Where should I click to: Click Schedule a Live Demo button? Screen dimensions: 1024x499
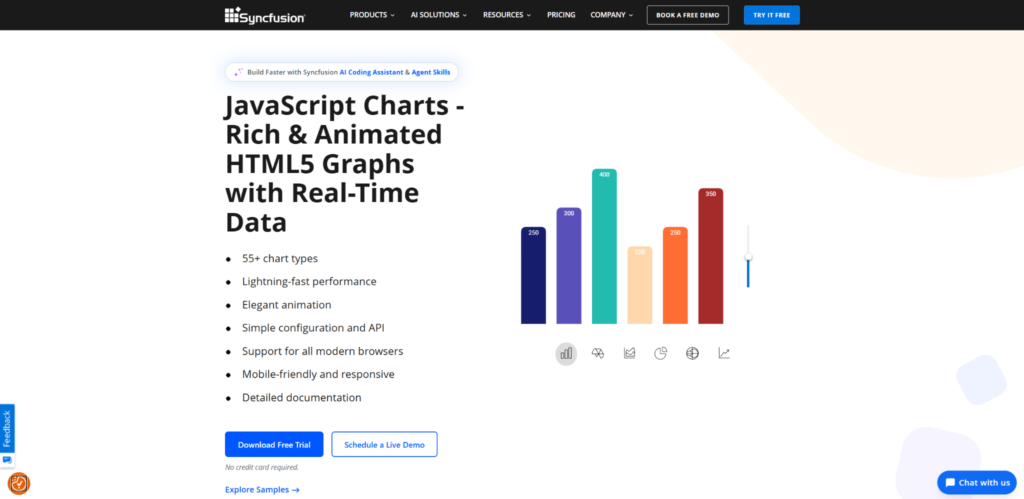385,444
